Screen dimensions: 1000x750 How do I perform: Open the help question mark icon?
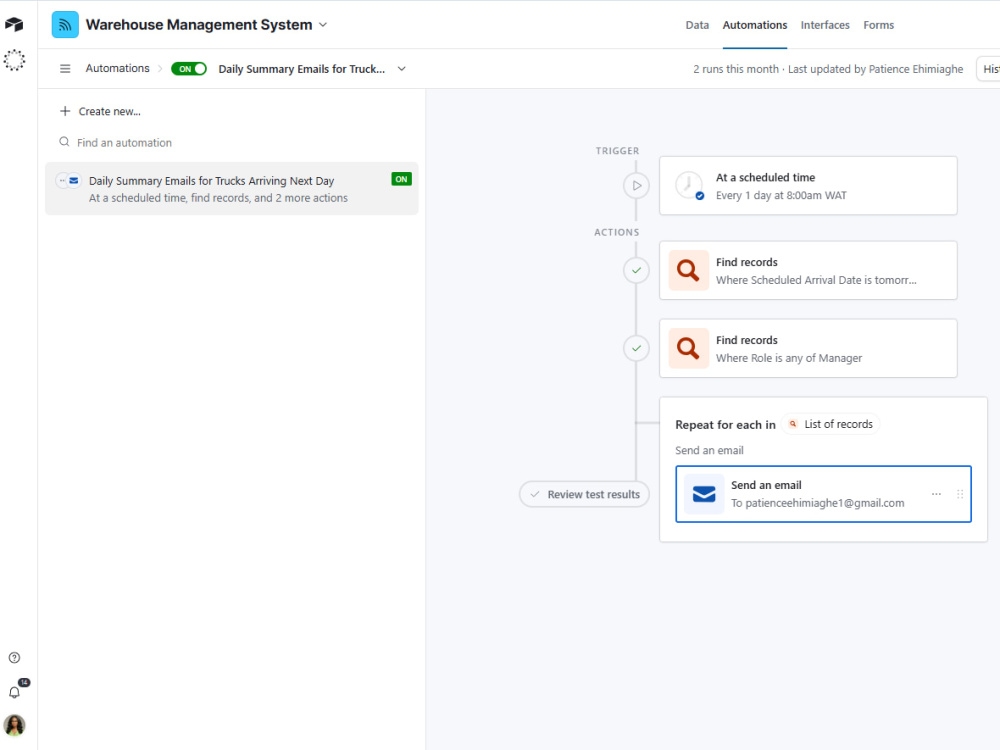[x=14, y=658]
